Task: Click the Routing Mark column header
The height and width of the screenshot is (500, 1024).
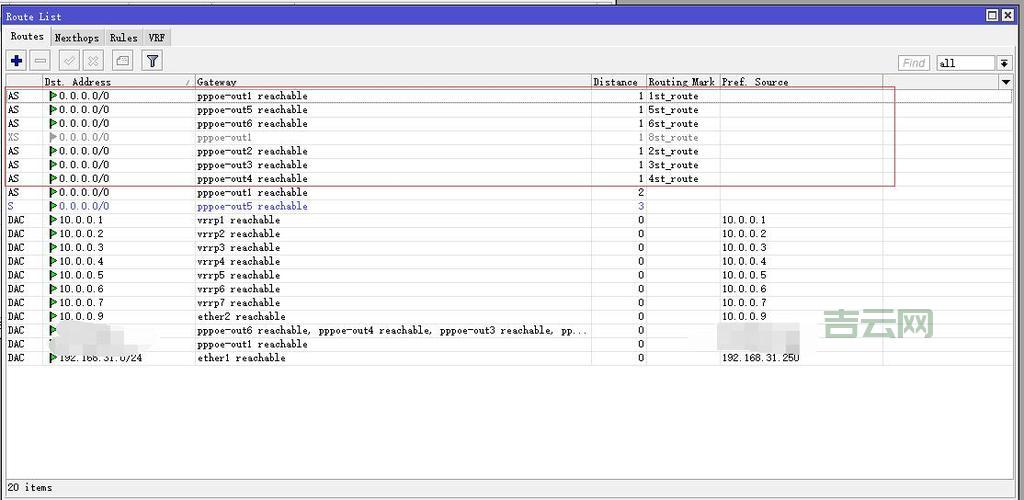Action: pyautogui.click(x=682, y=82)
